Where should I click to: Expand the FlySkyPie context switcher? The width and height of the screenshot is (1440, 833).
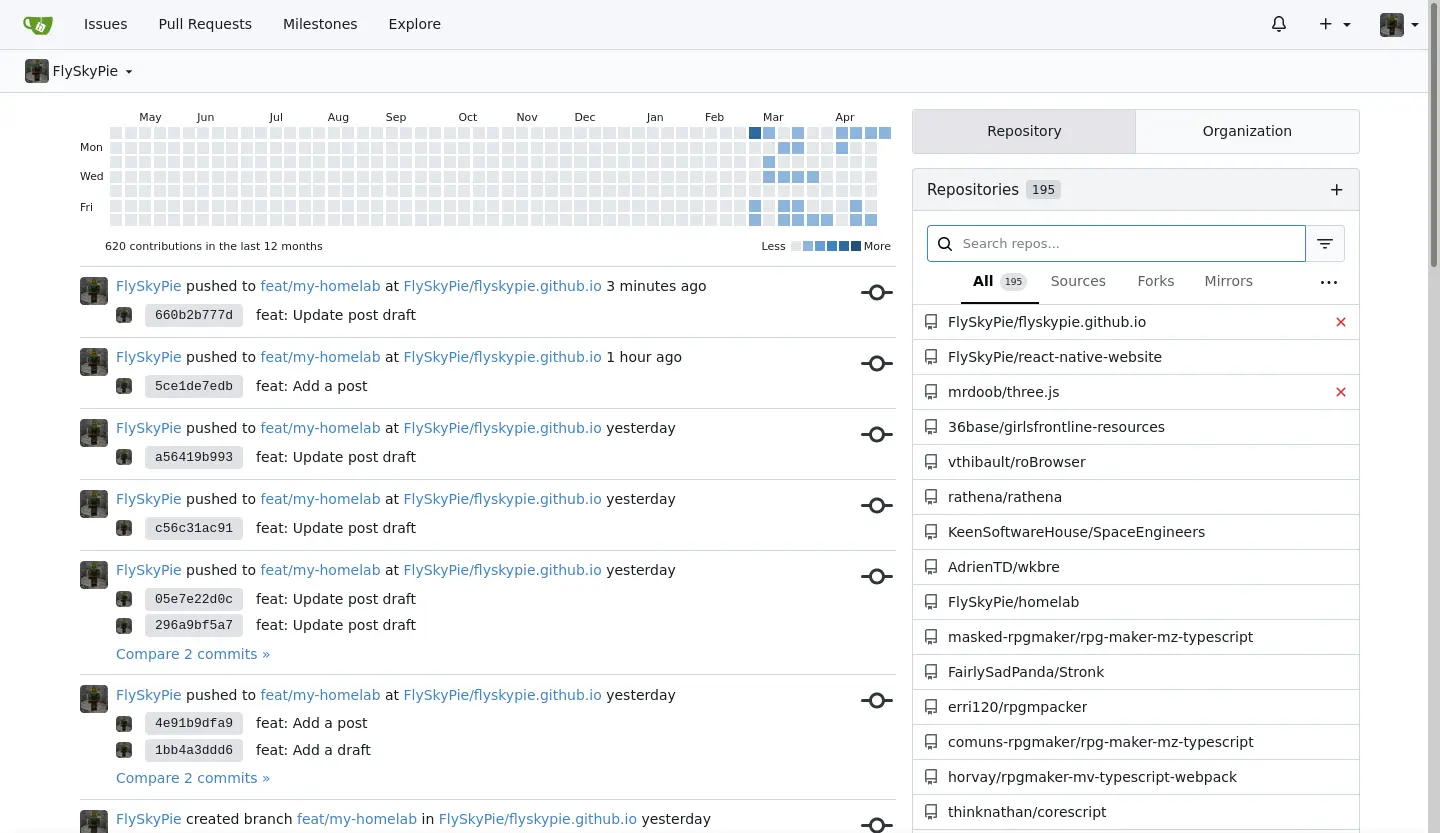79,71
